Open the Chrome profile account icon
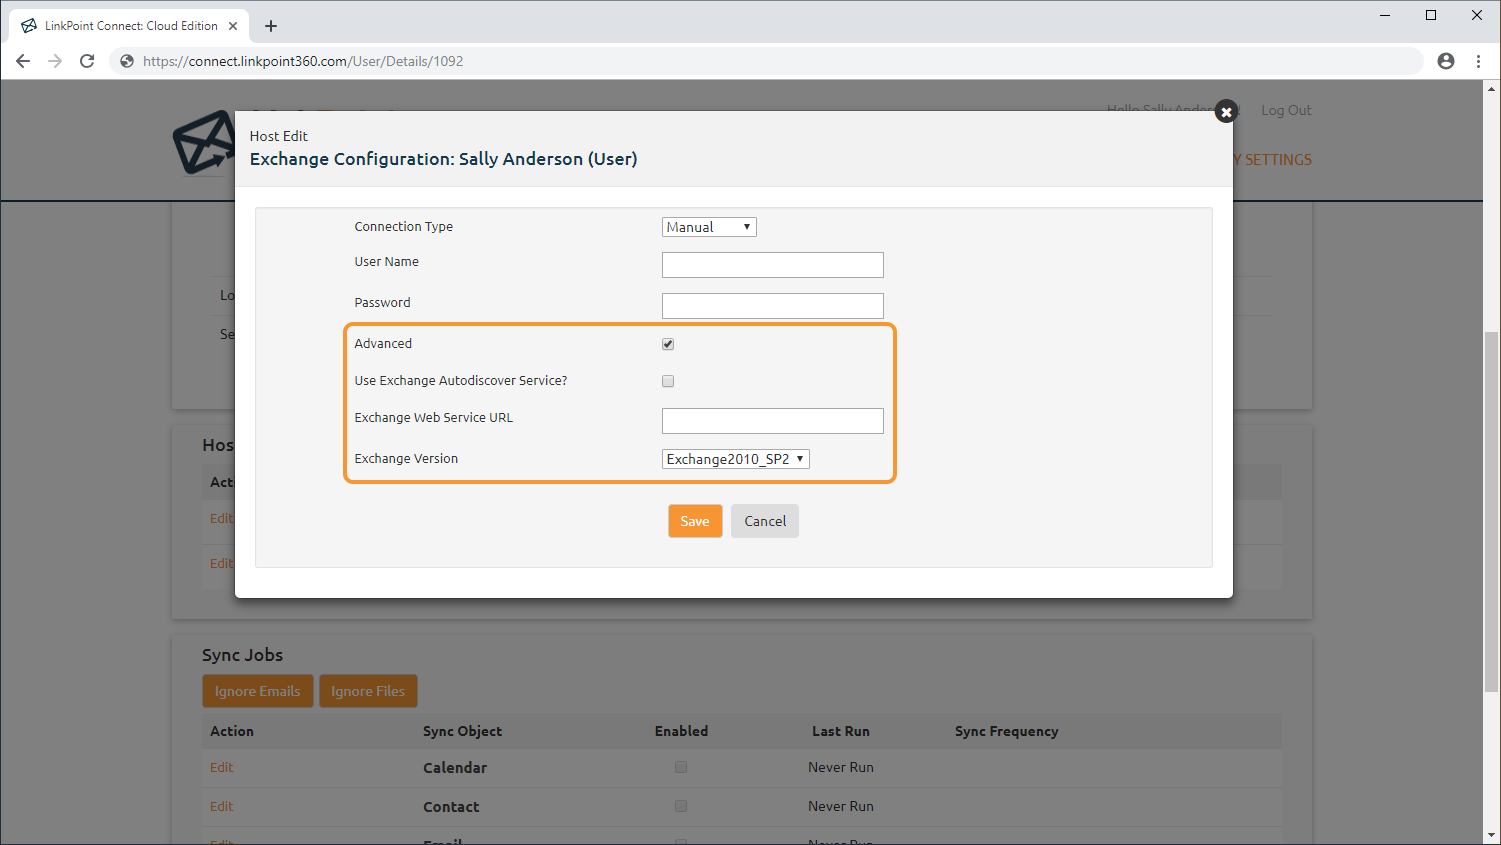Viewport: 1501px width, 845px height. coord(1446,61)
